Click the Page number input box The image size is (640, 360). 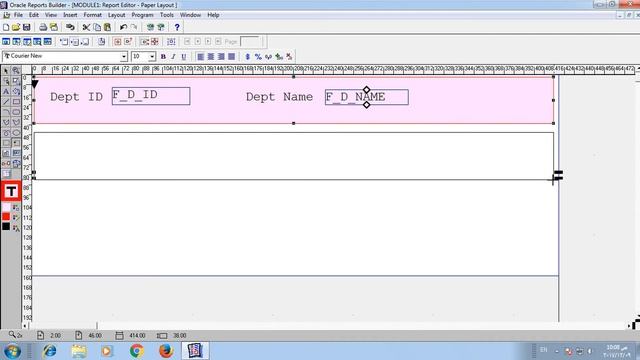point(250,42)
